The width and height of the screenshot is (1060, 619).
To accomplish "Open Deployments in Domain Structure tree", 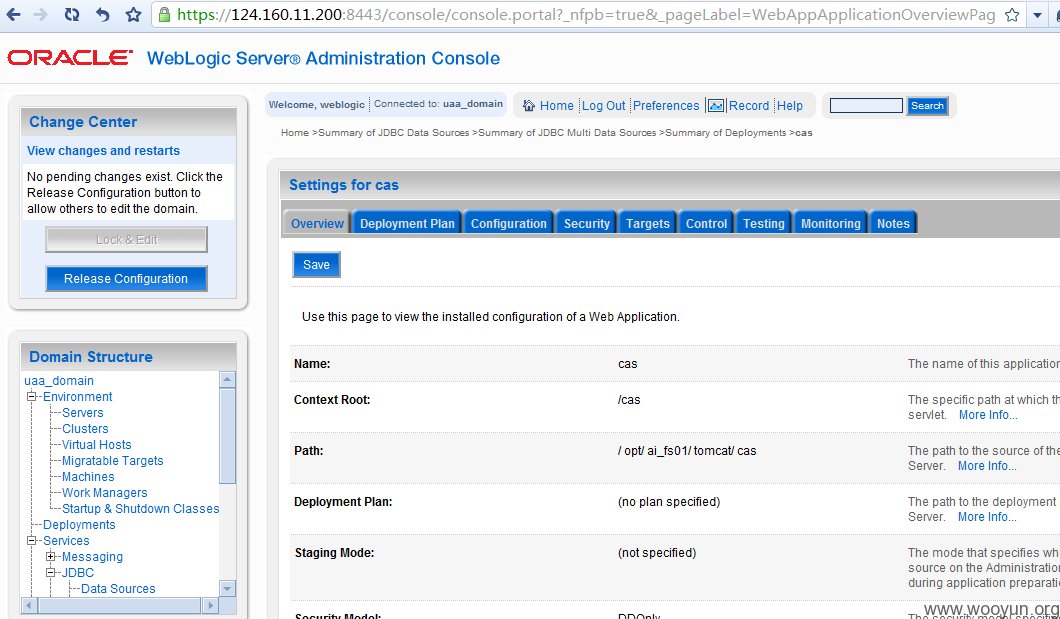I will (x=79, y=524).
